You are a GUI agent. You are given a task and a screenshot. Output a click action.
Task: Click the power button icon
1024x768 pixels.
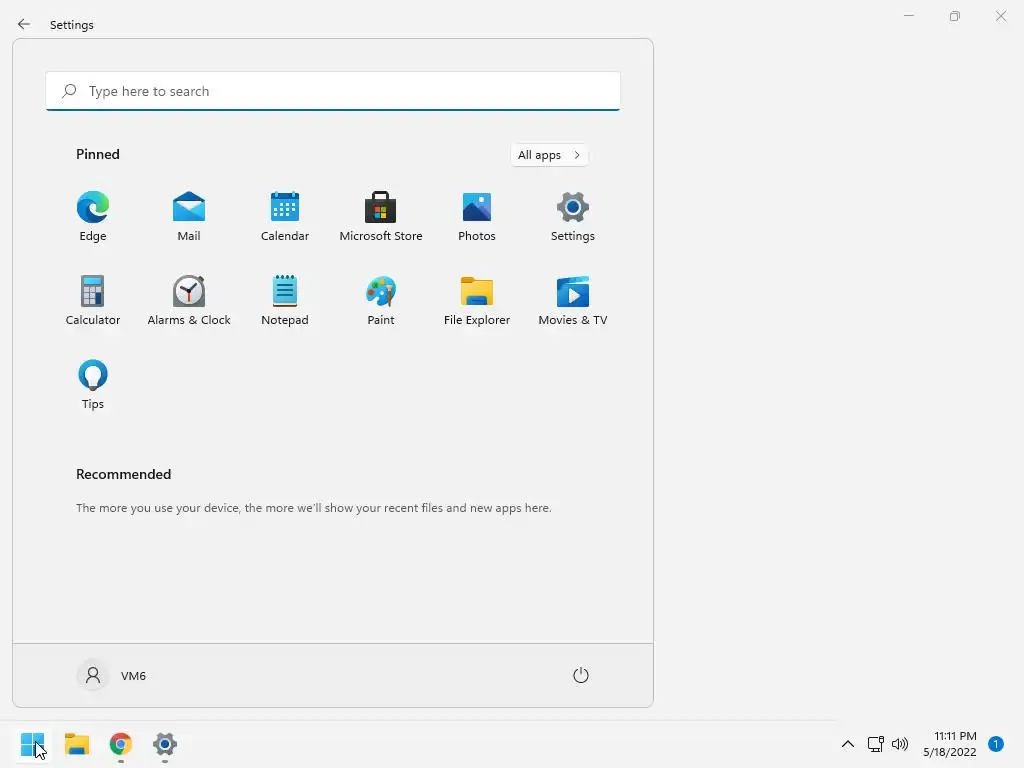coord(581,675)
